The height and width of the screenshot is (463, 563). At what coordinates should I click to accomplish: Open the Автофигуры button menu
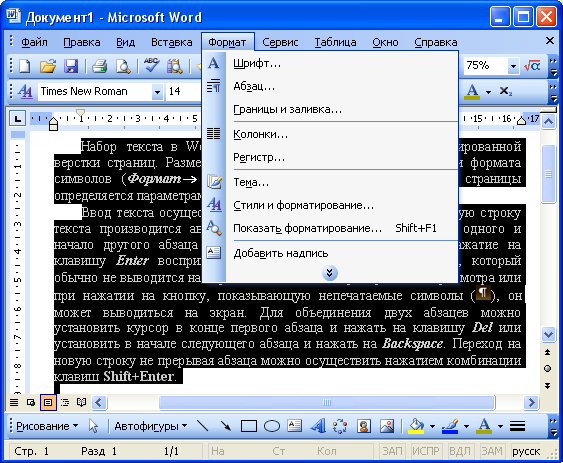pyautogui.click(x=150, y=426)
